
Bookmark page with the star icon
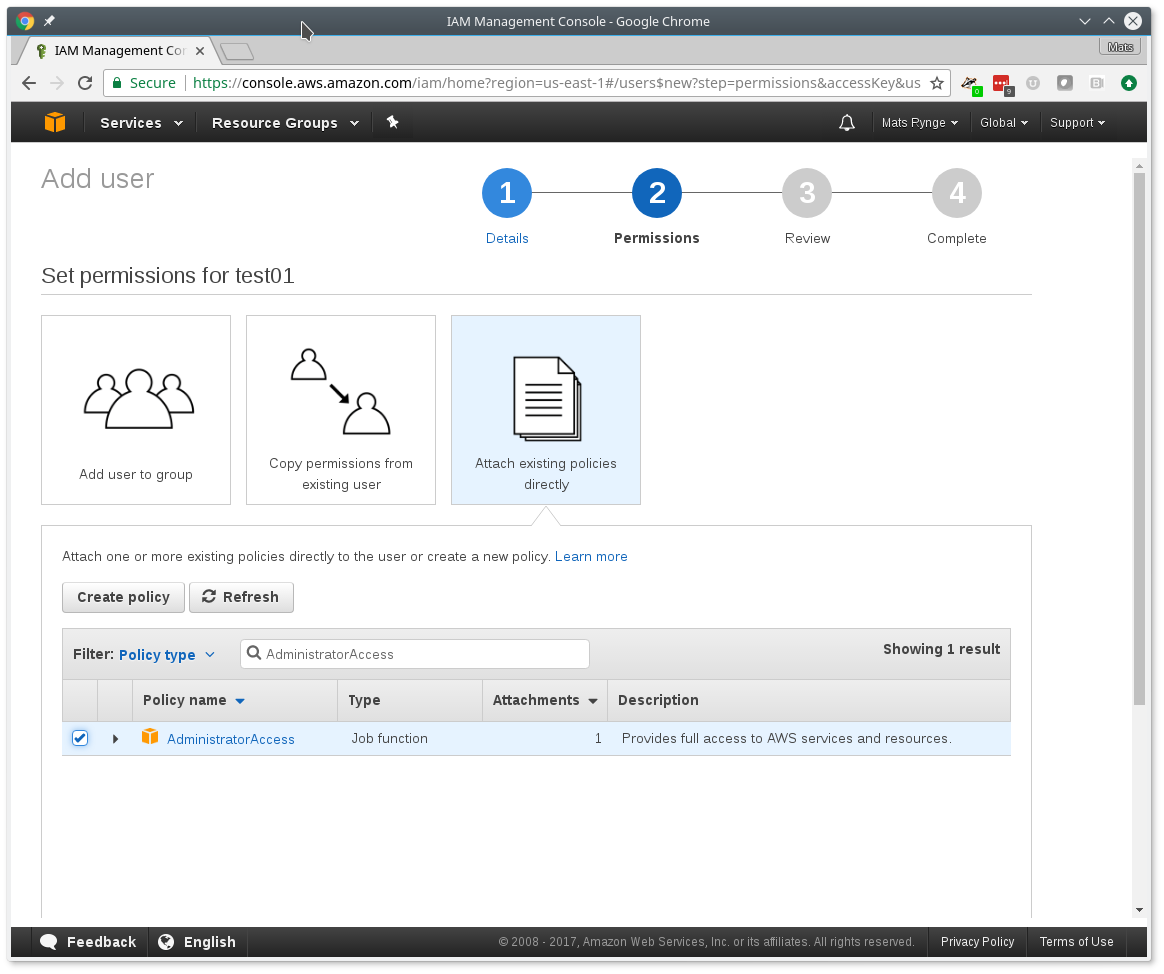[x=937, y=83]
